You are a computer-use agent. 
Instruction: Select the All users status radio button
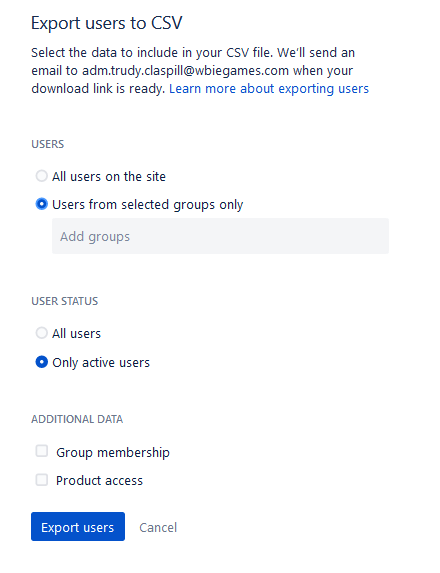pos(42,333)
